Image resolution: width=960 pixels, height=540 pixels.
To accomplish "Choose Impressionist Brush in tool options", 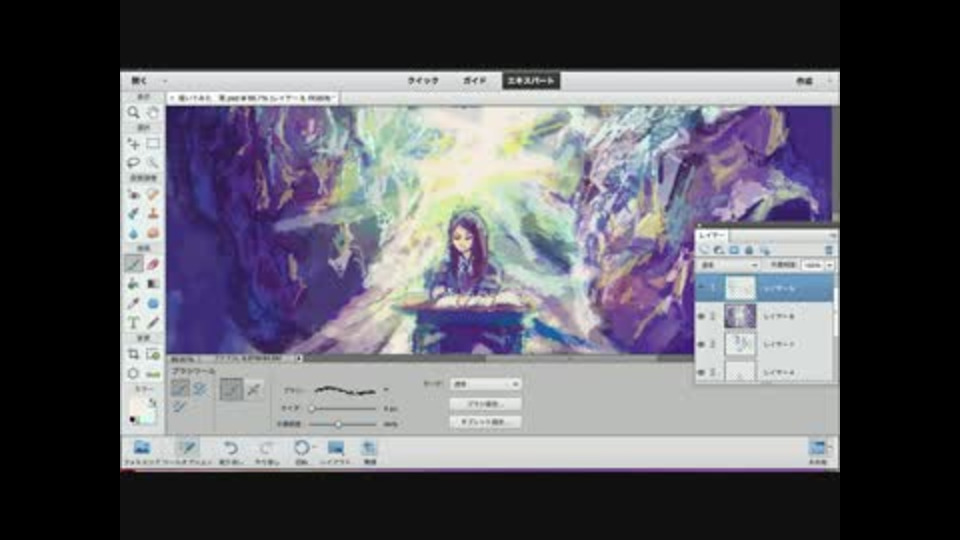I will pyautogui.click(x=200, y=388).
